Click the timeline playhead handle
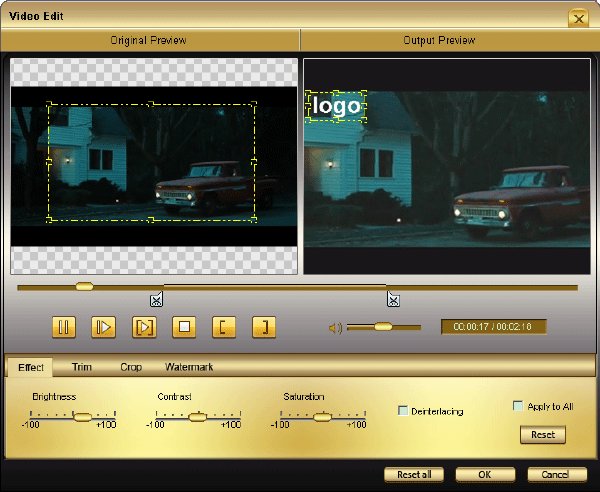The width and height of the screenshot is (600, 492). pyautogui.click(x=85, y=286)
